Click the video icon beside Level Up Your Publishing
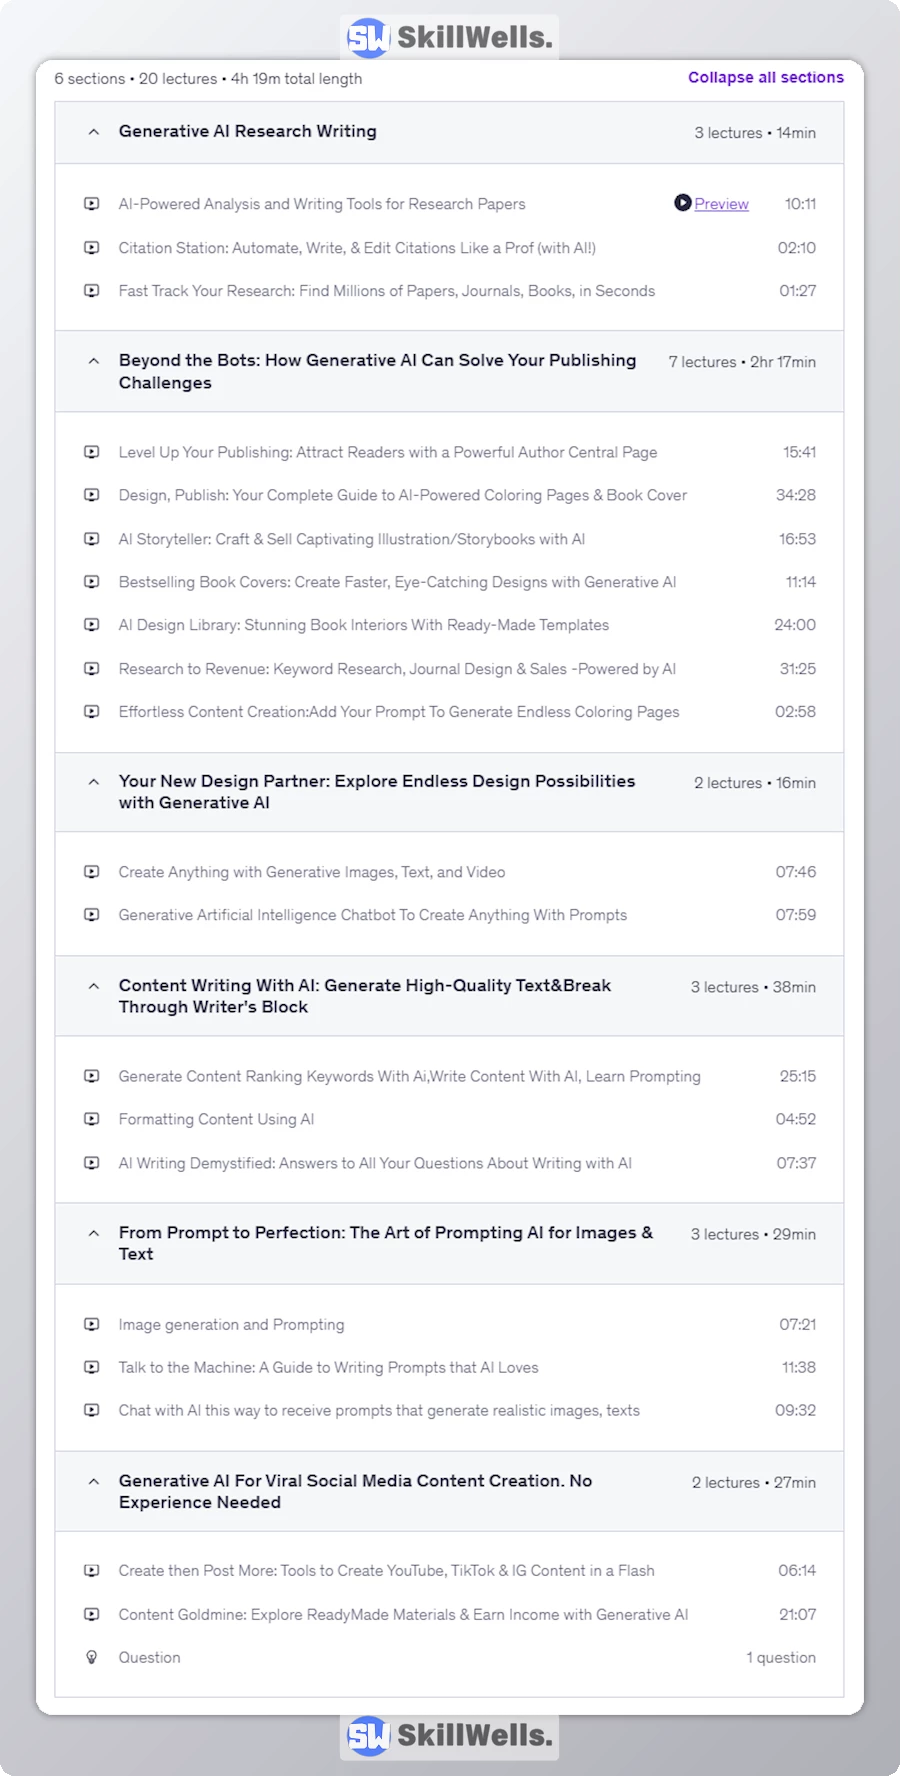 92,452
